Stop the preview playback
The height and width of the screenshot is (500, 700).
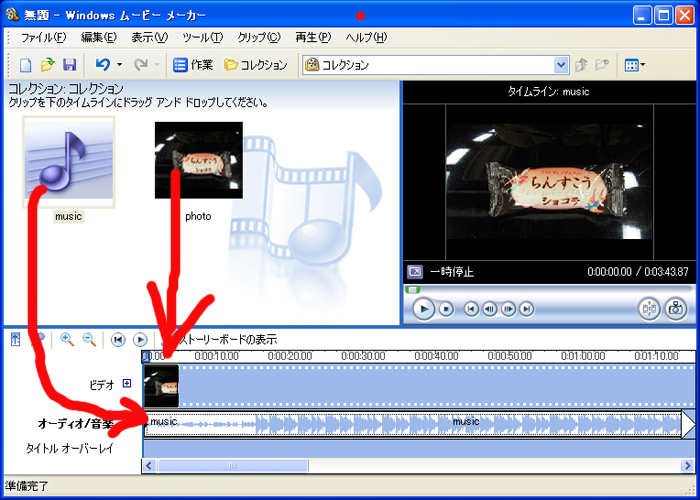pyautogui.click(x=446, y=309)
